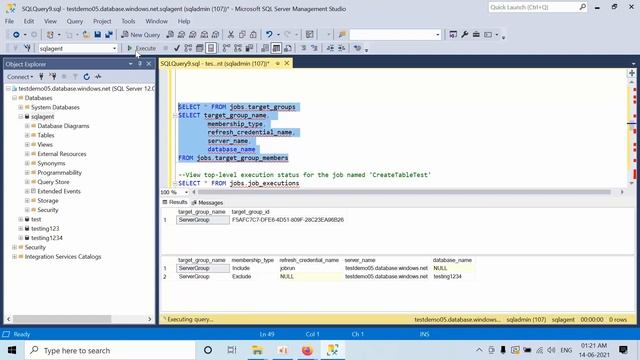Open the Tools menu
640x360 pixels.
pos(128,21)
